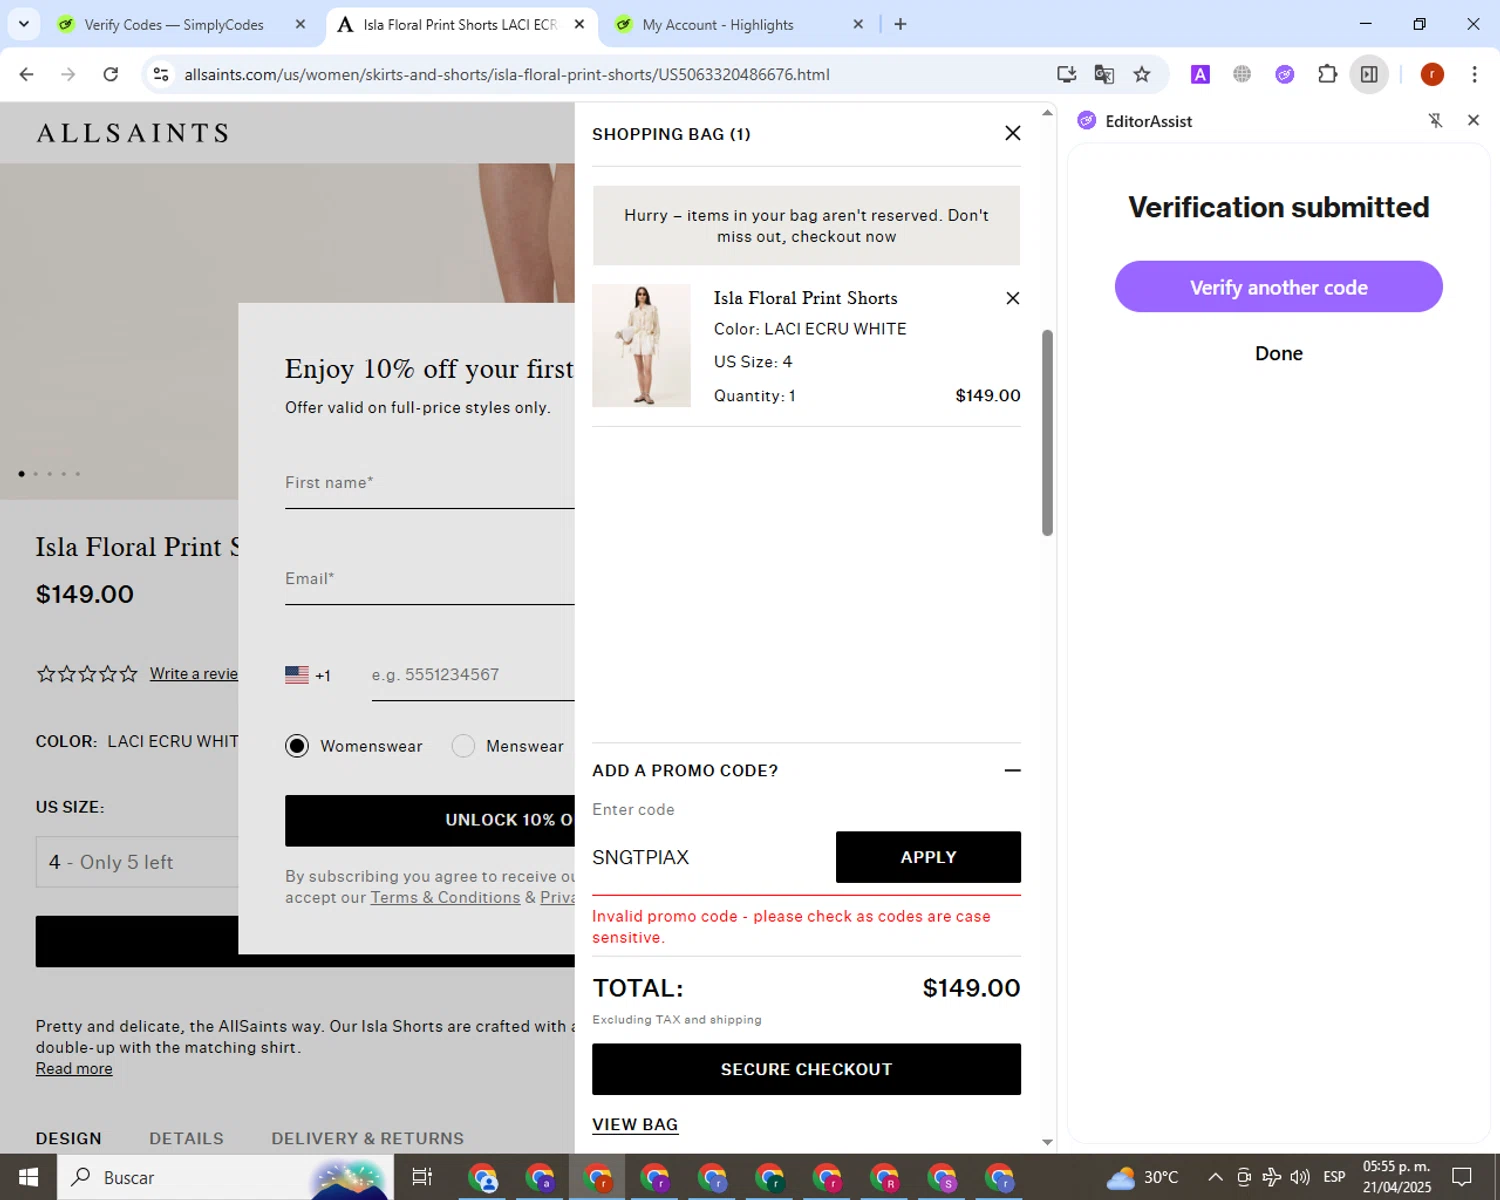This screenshot has width=1500, height=1200.
Task: Remove Isla Floral Print Shorts from bag
Action: point(1012,298)
